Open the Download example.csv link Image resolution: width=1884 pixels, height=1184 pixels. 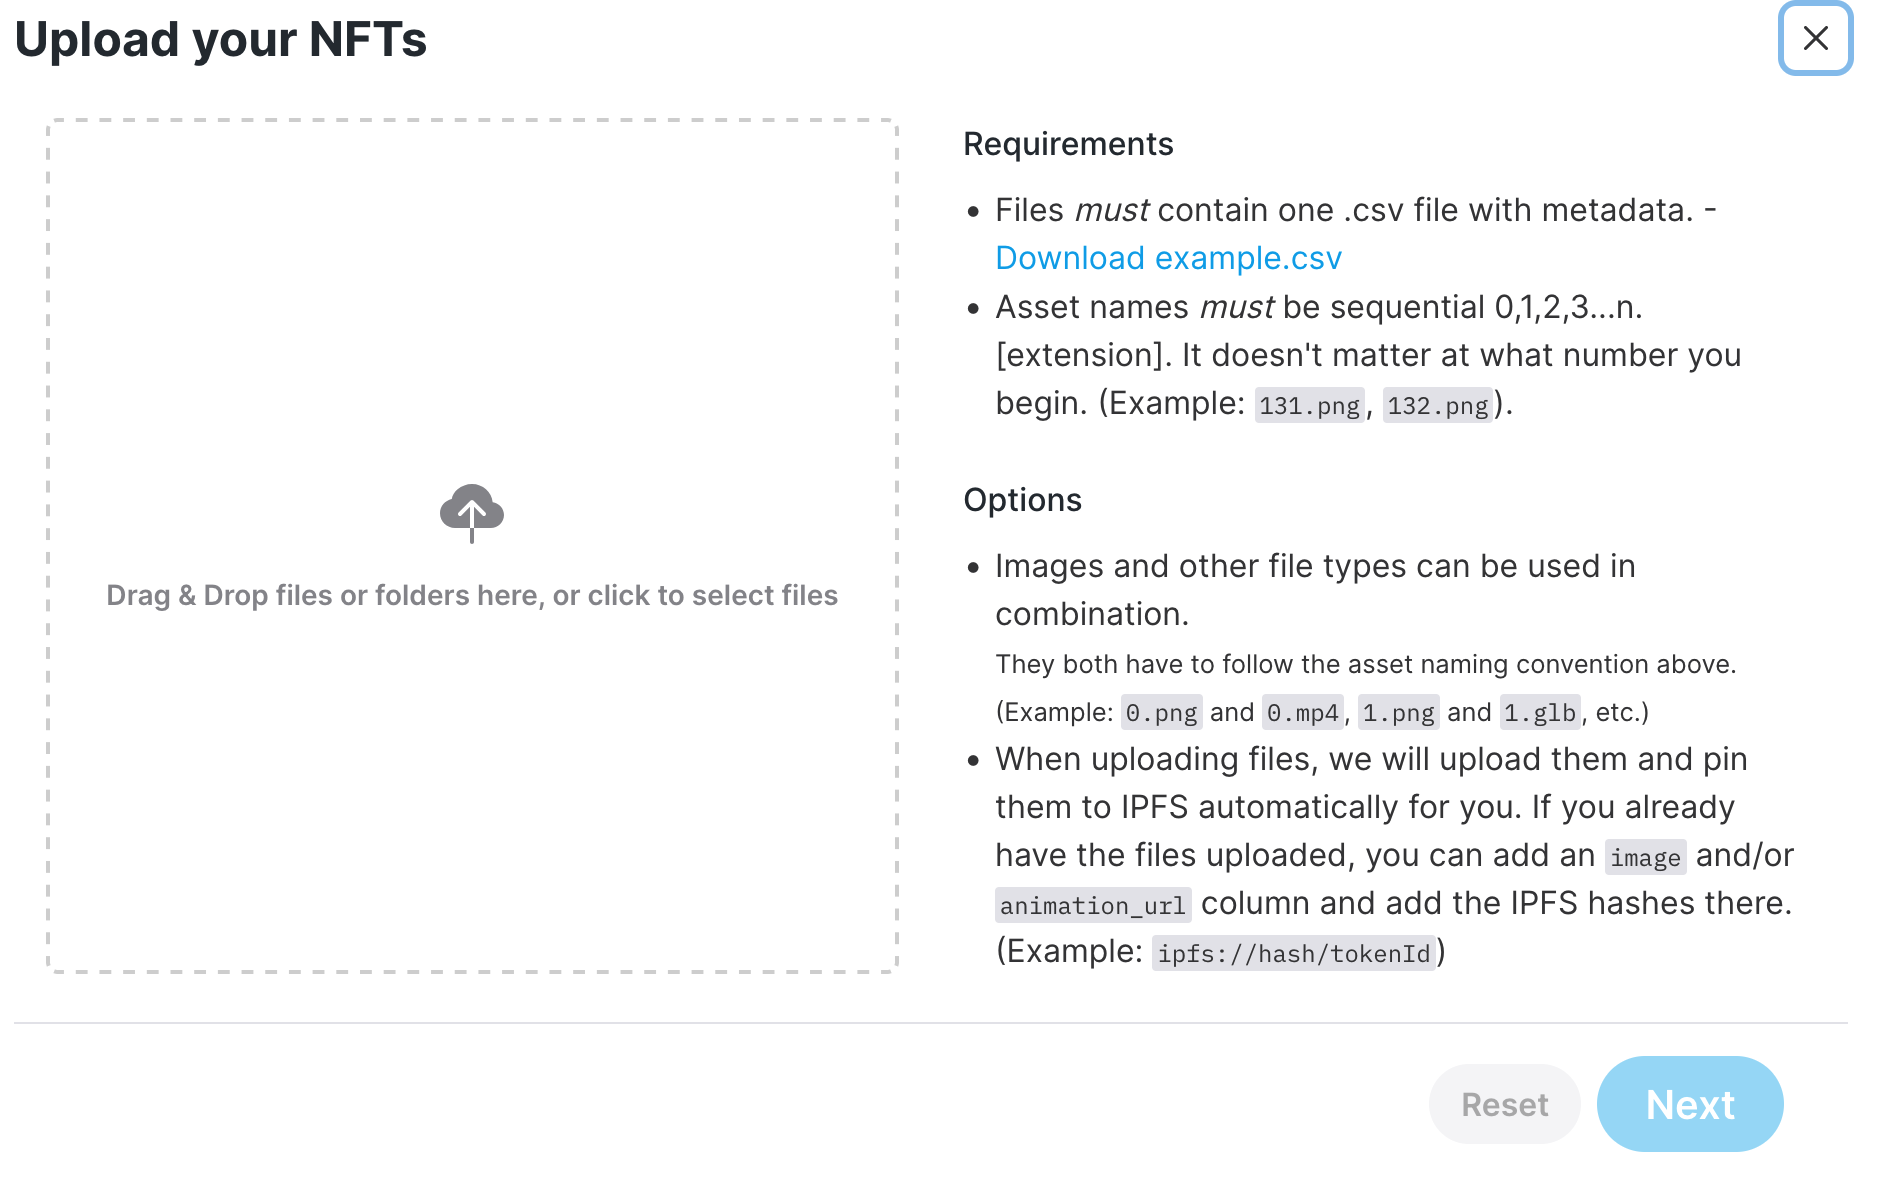click(x=1168, y=258)
